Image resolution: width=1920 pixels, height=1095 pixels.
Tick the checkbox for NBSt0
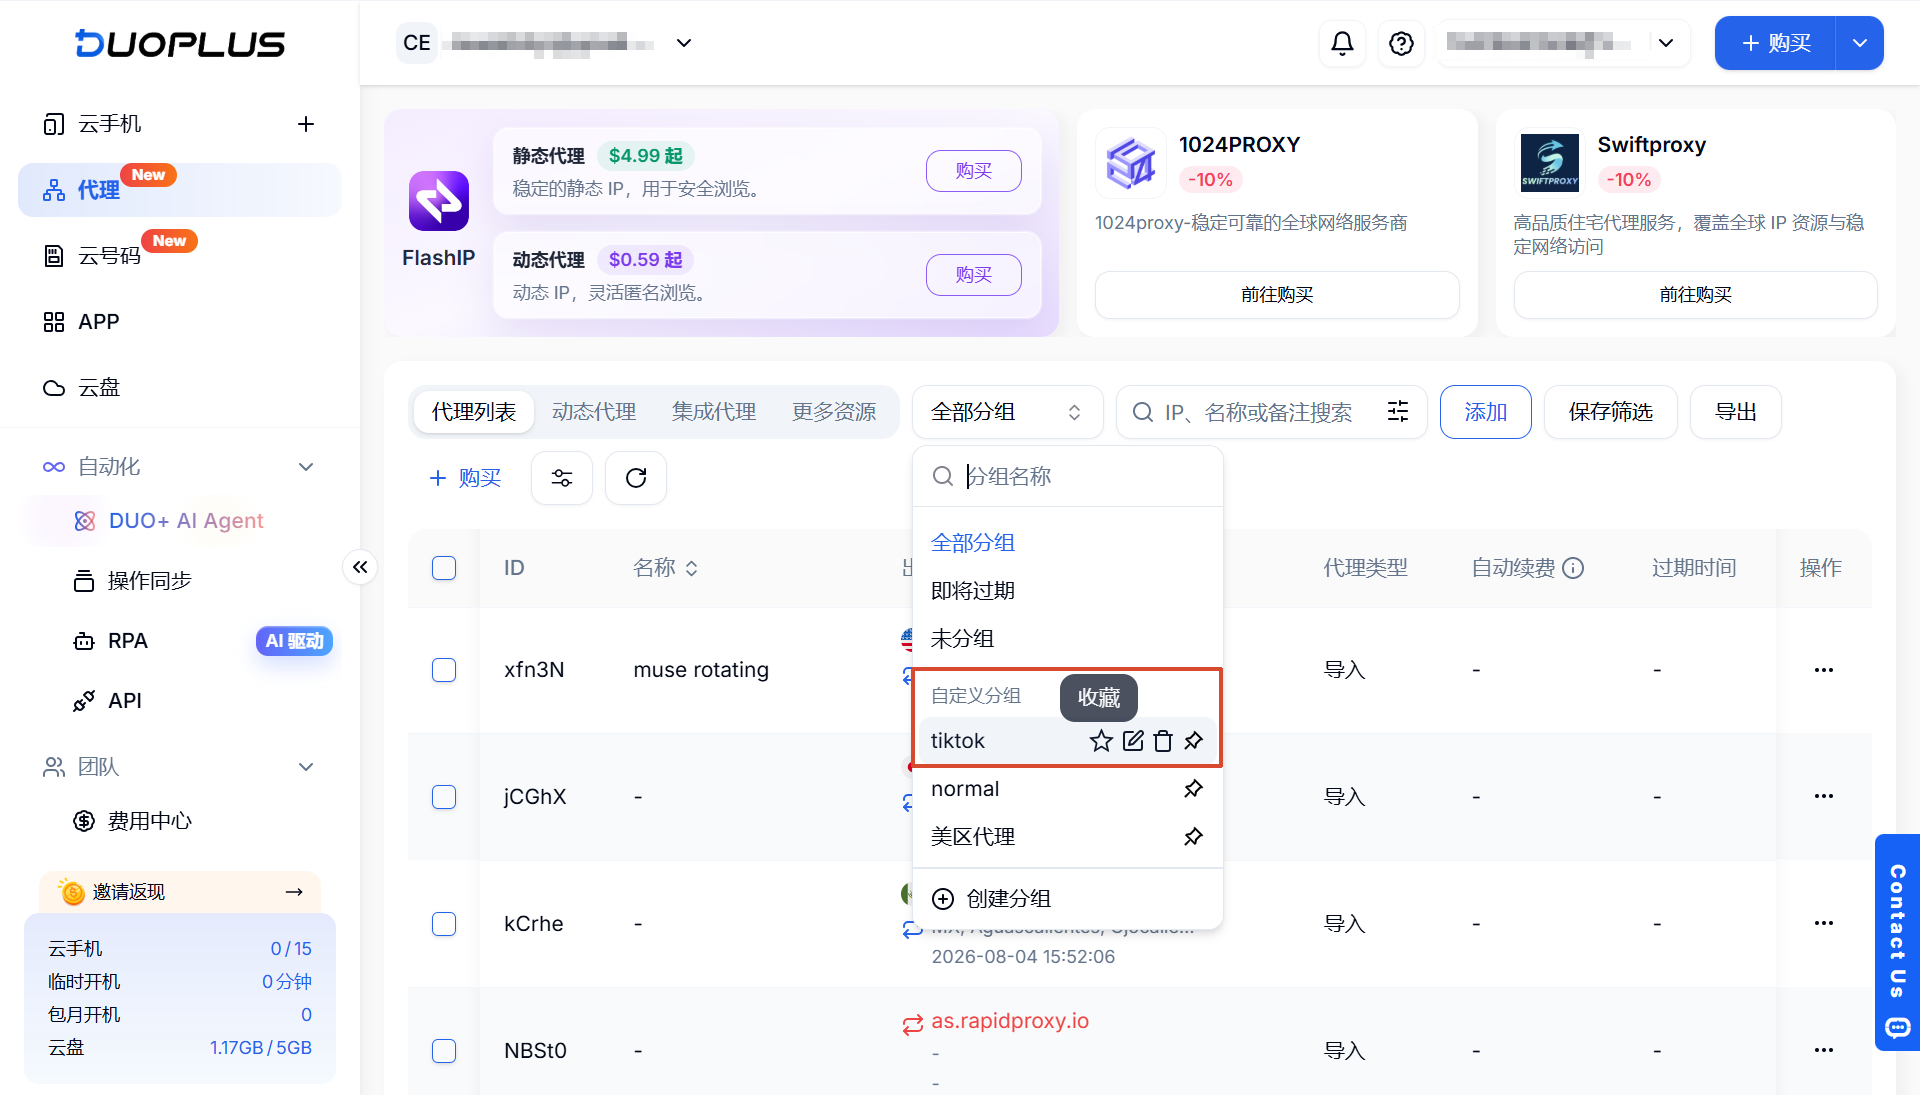444,1051
